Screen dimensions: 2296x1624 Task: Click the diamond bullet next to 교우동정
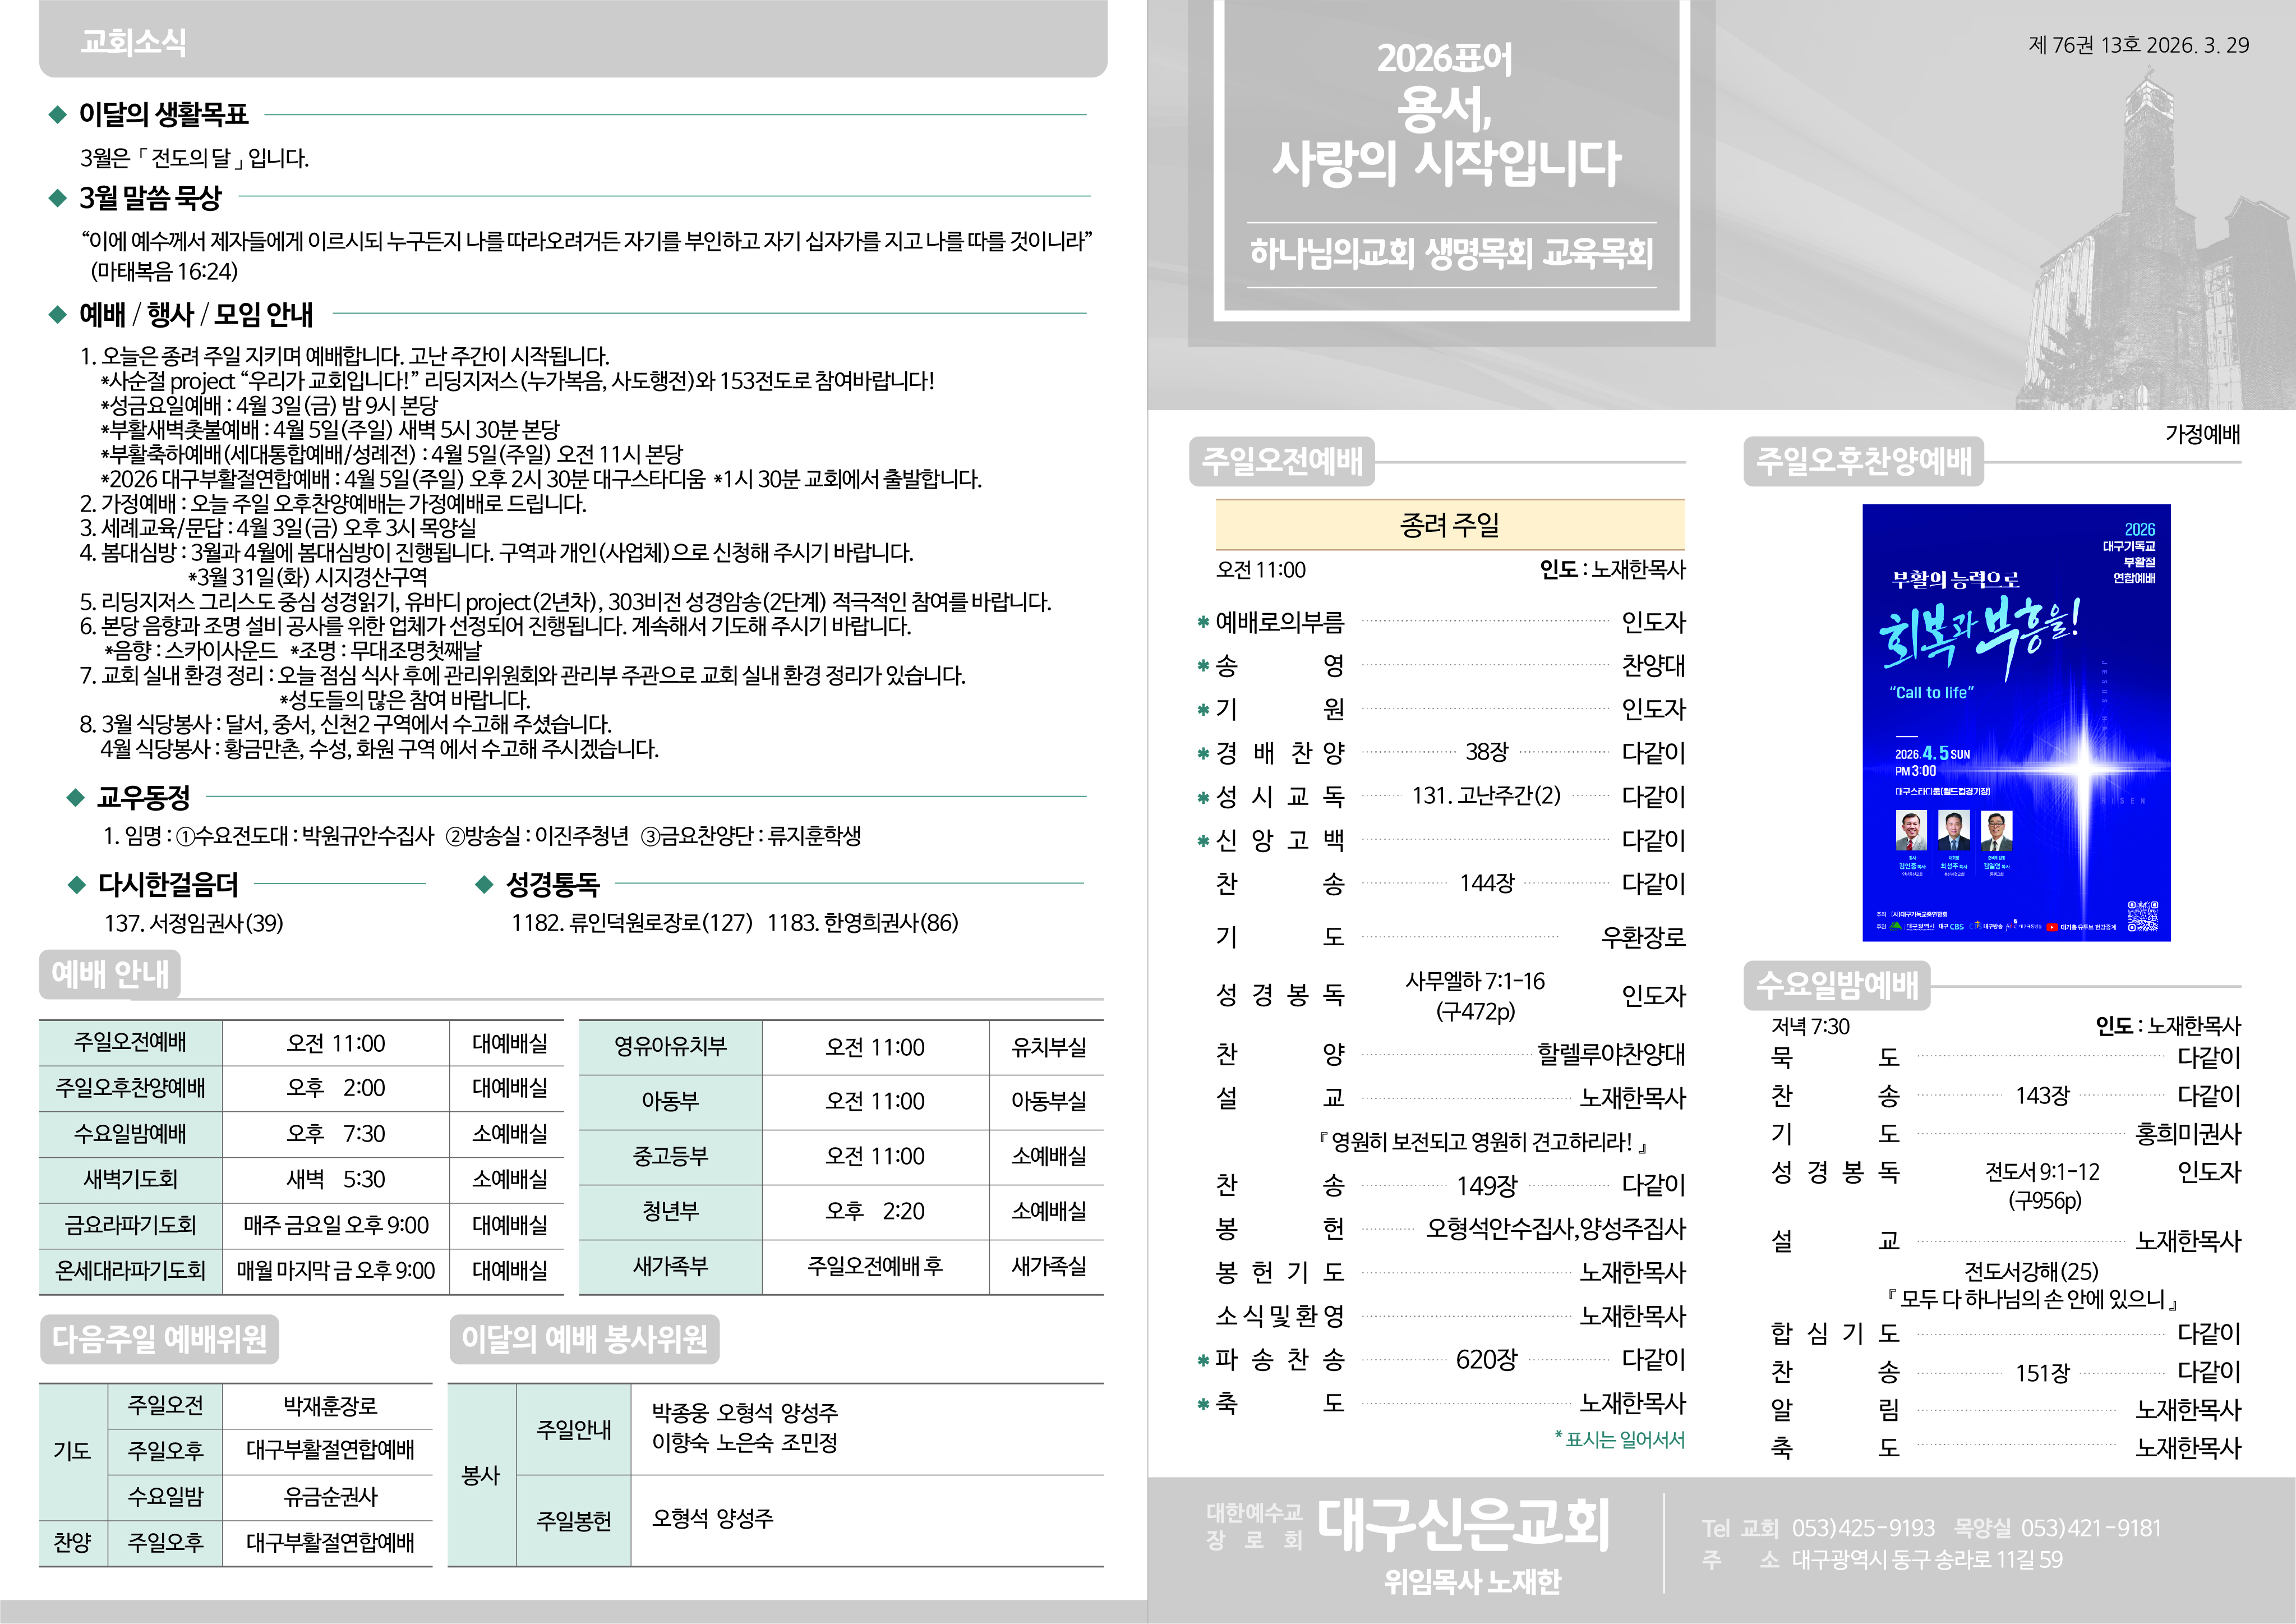pyautogui.click(x=75, y=797)
